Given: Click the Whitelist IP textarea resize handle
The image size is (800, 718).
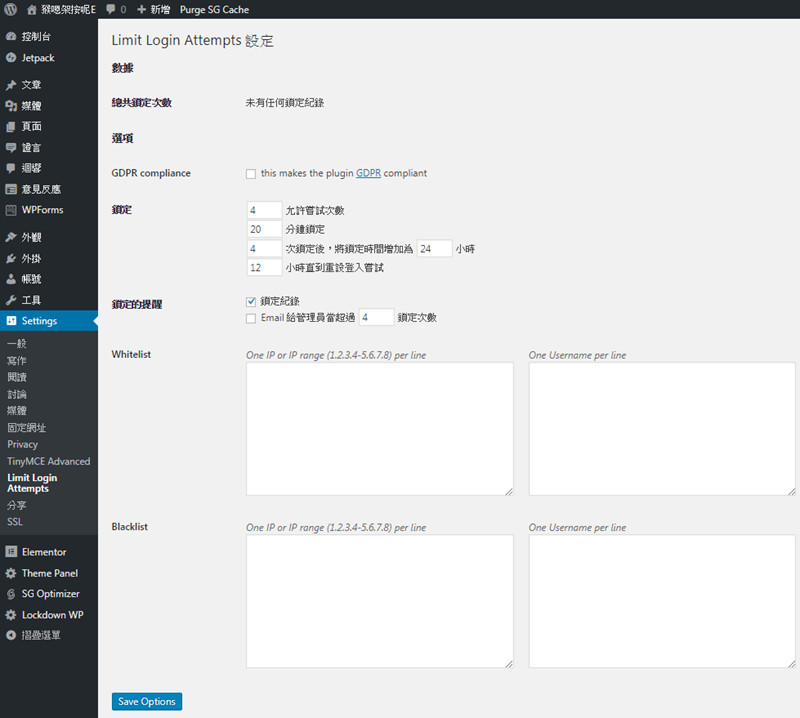Looking at the screenshot, I should tap(509, 491).
